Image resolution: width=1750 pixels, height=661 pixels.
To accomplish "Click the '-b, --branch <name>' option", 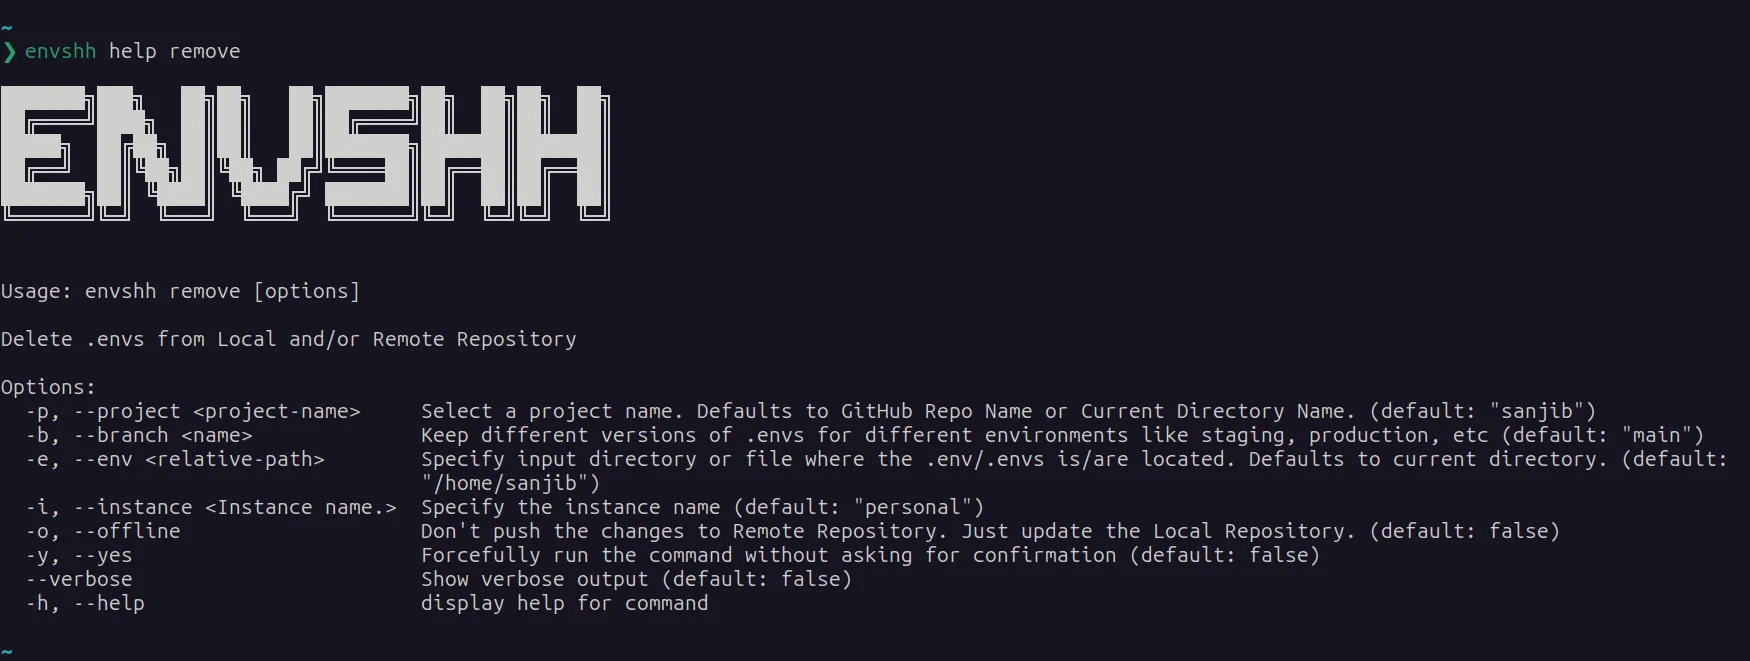I will [139, 435].
